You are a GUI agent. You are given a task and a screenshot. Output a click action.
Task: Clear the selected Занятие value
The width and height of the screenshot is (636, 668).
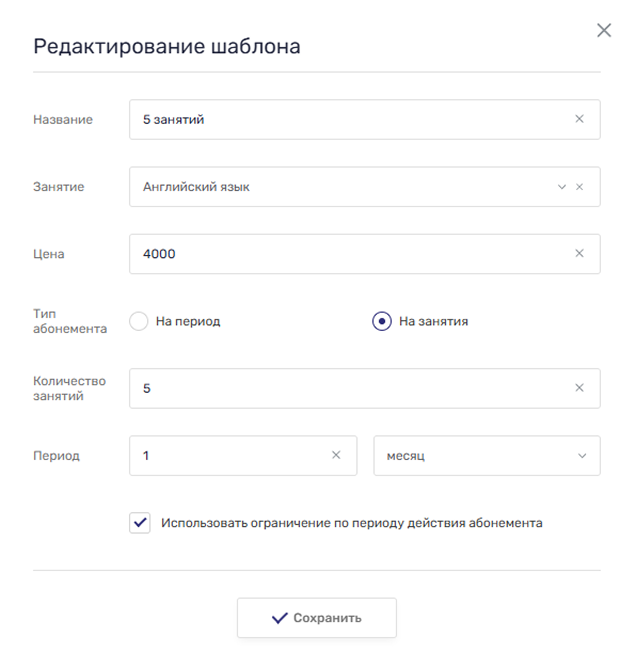click(579, 187)
